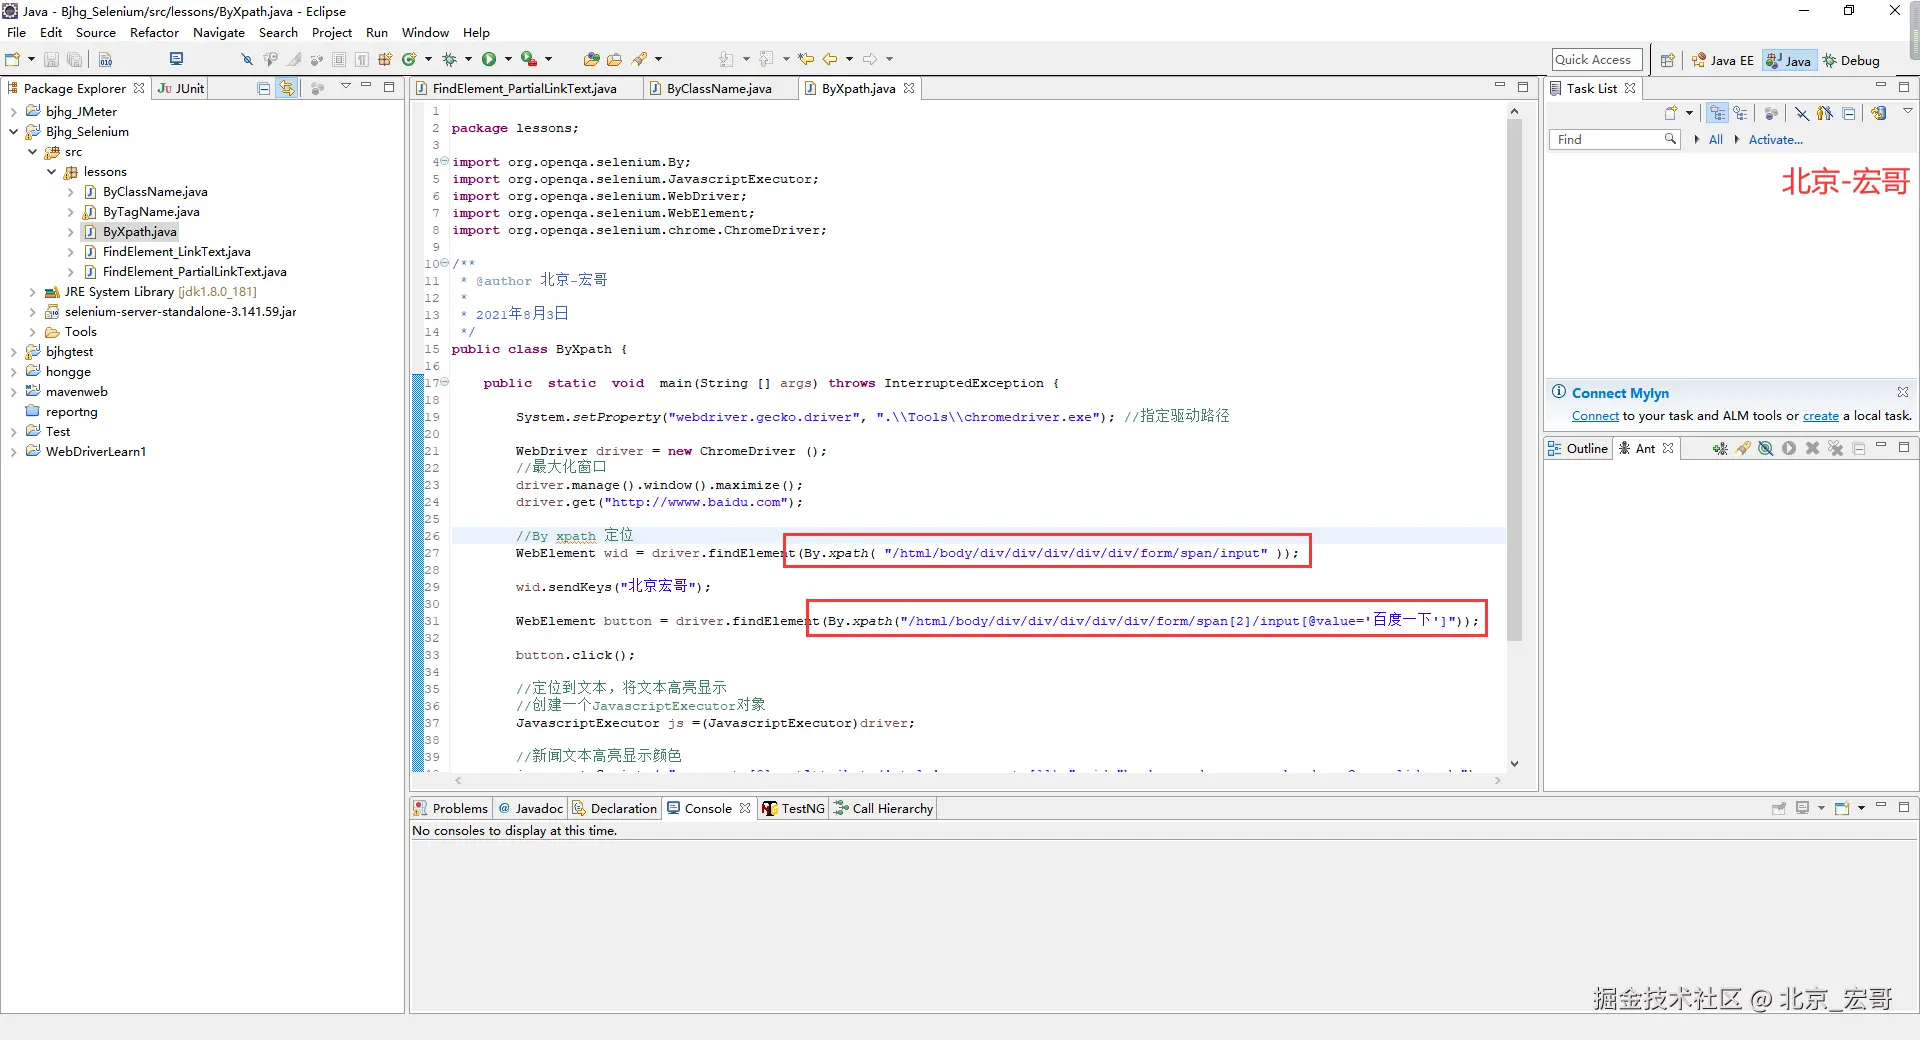Viewport: 1920px width, 1040px height.
Task: Toggle Hide Completed Tasks in Task List
Action: pos(1802,113)
